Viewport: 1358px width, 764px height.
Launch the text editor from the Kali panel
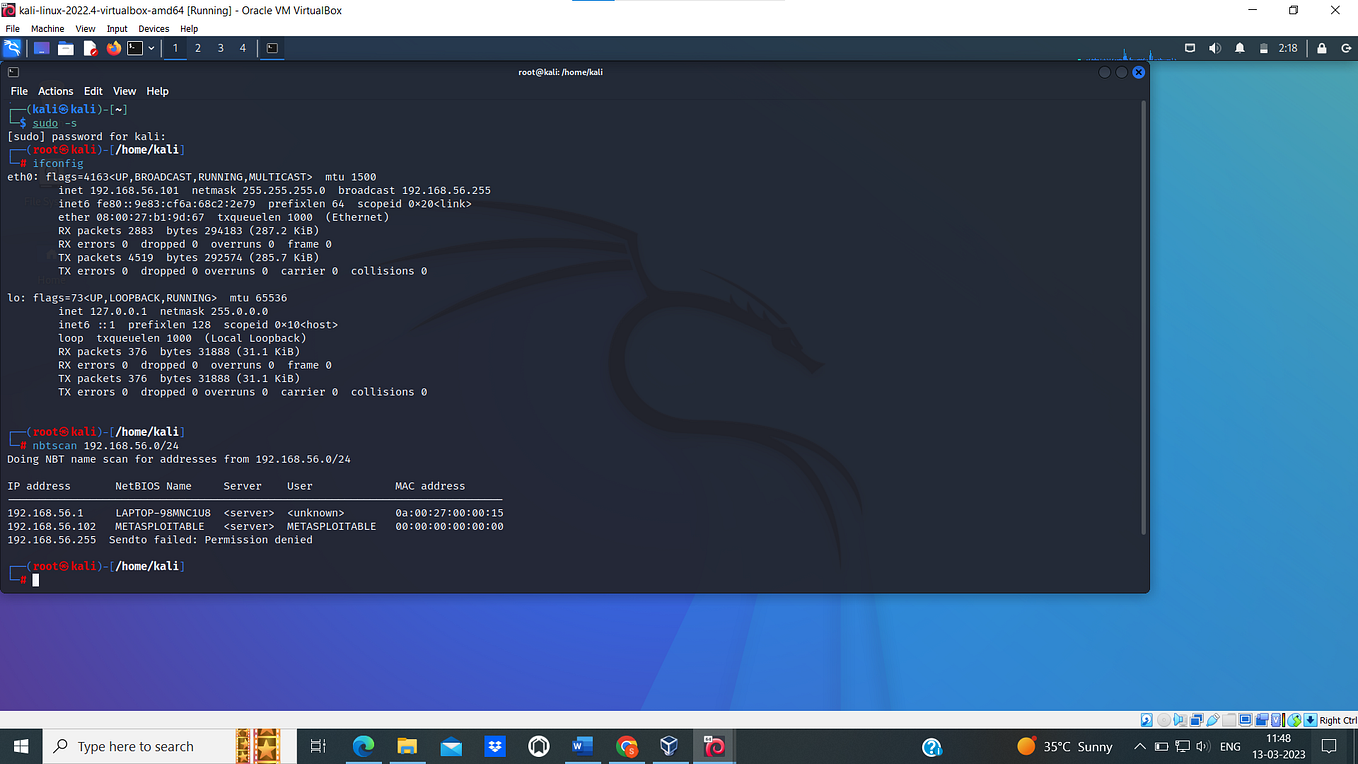tap(90, 48)
